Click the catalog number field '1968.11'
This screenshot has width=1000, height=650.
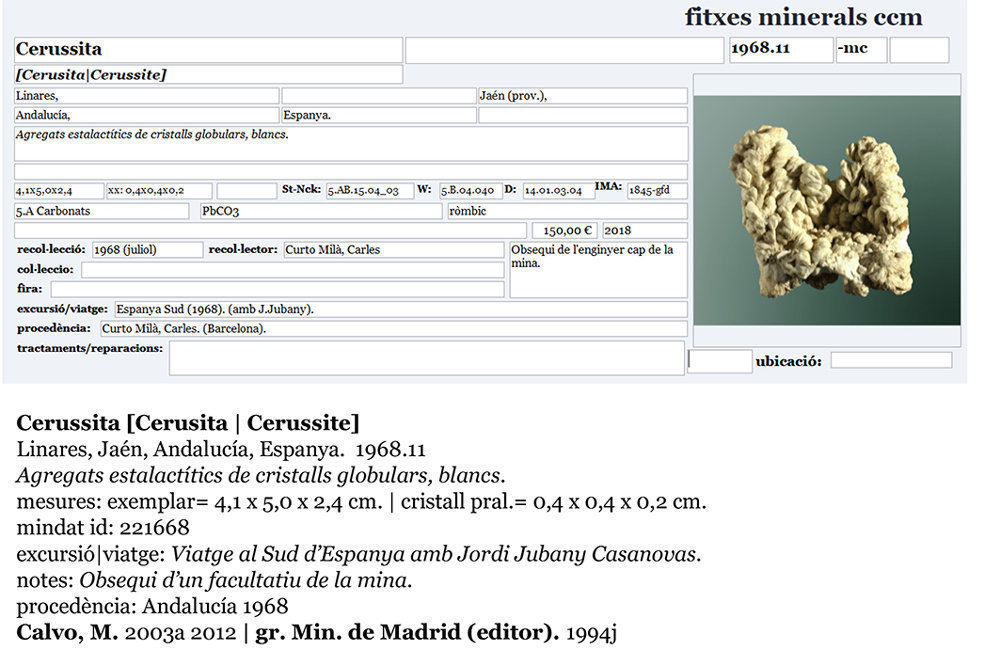(781, 50)
